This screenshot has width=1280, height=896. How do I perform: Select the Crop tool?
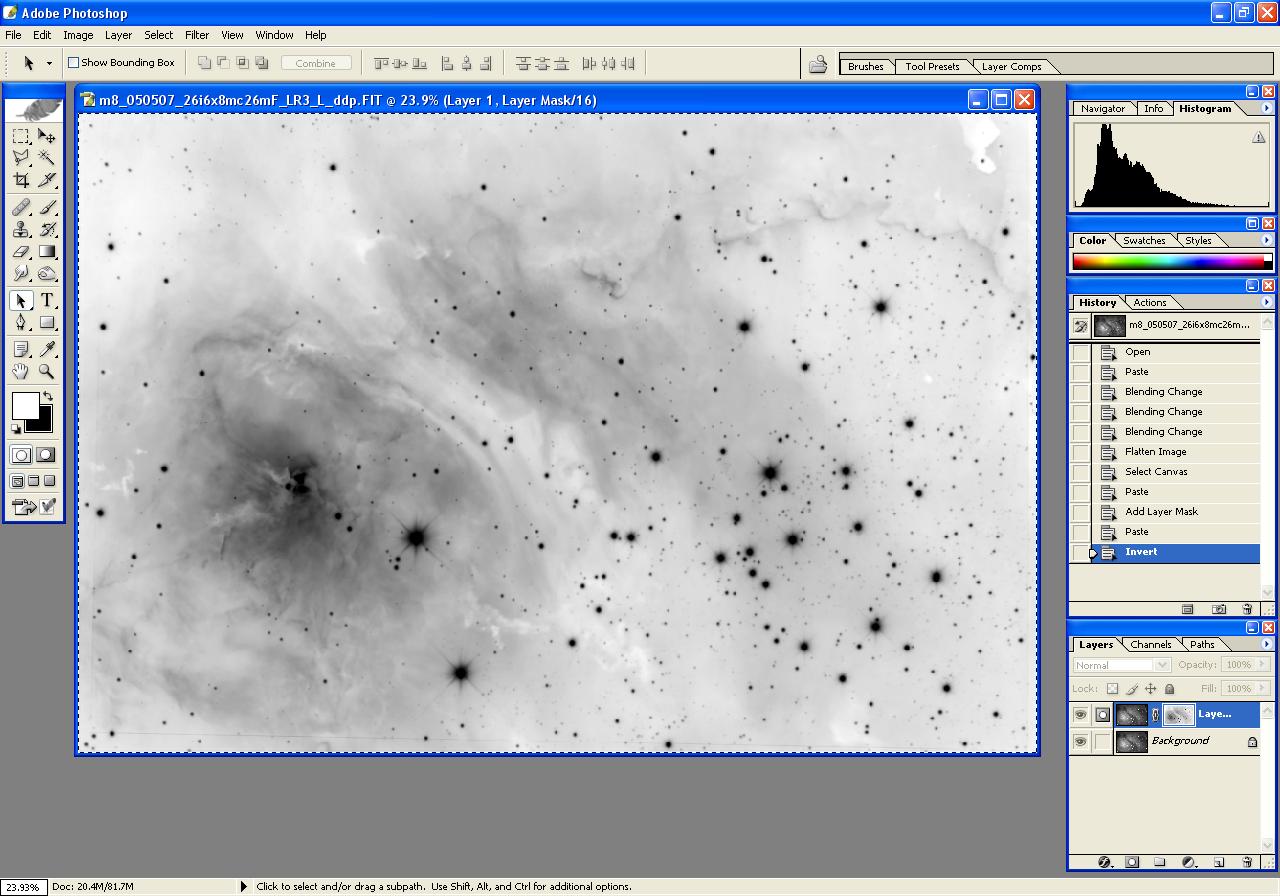point(21,181)
